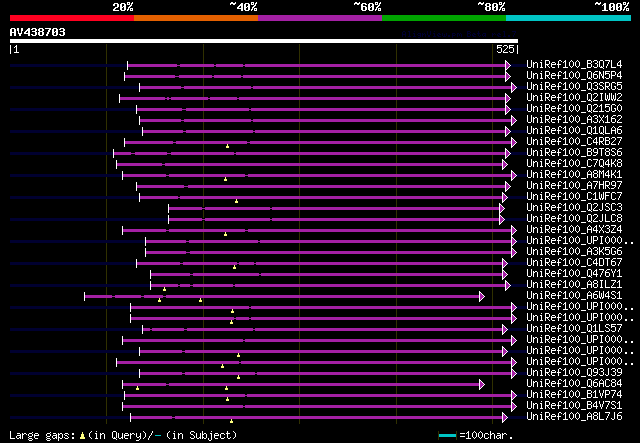Select the UniRef100_Q93J39 label
This screenshot has width=640, height=443.
(574, 373)
